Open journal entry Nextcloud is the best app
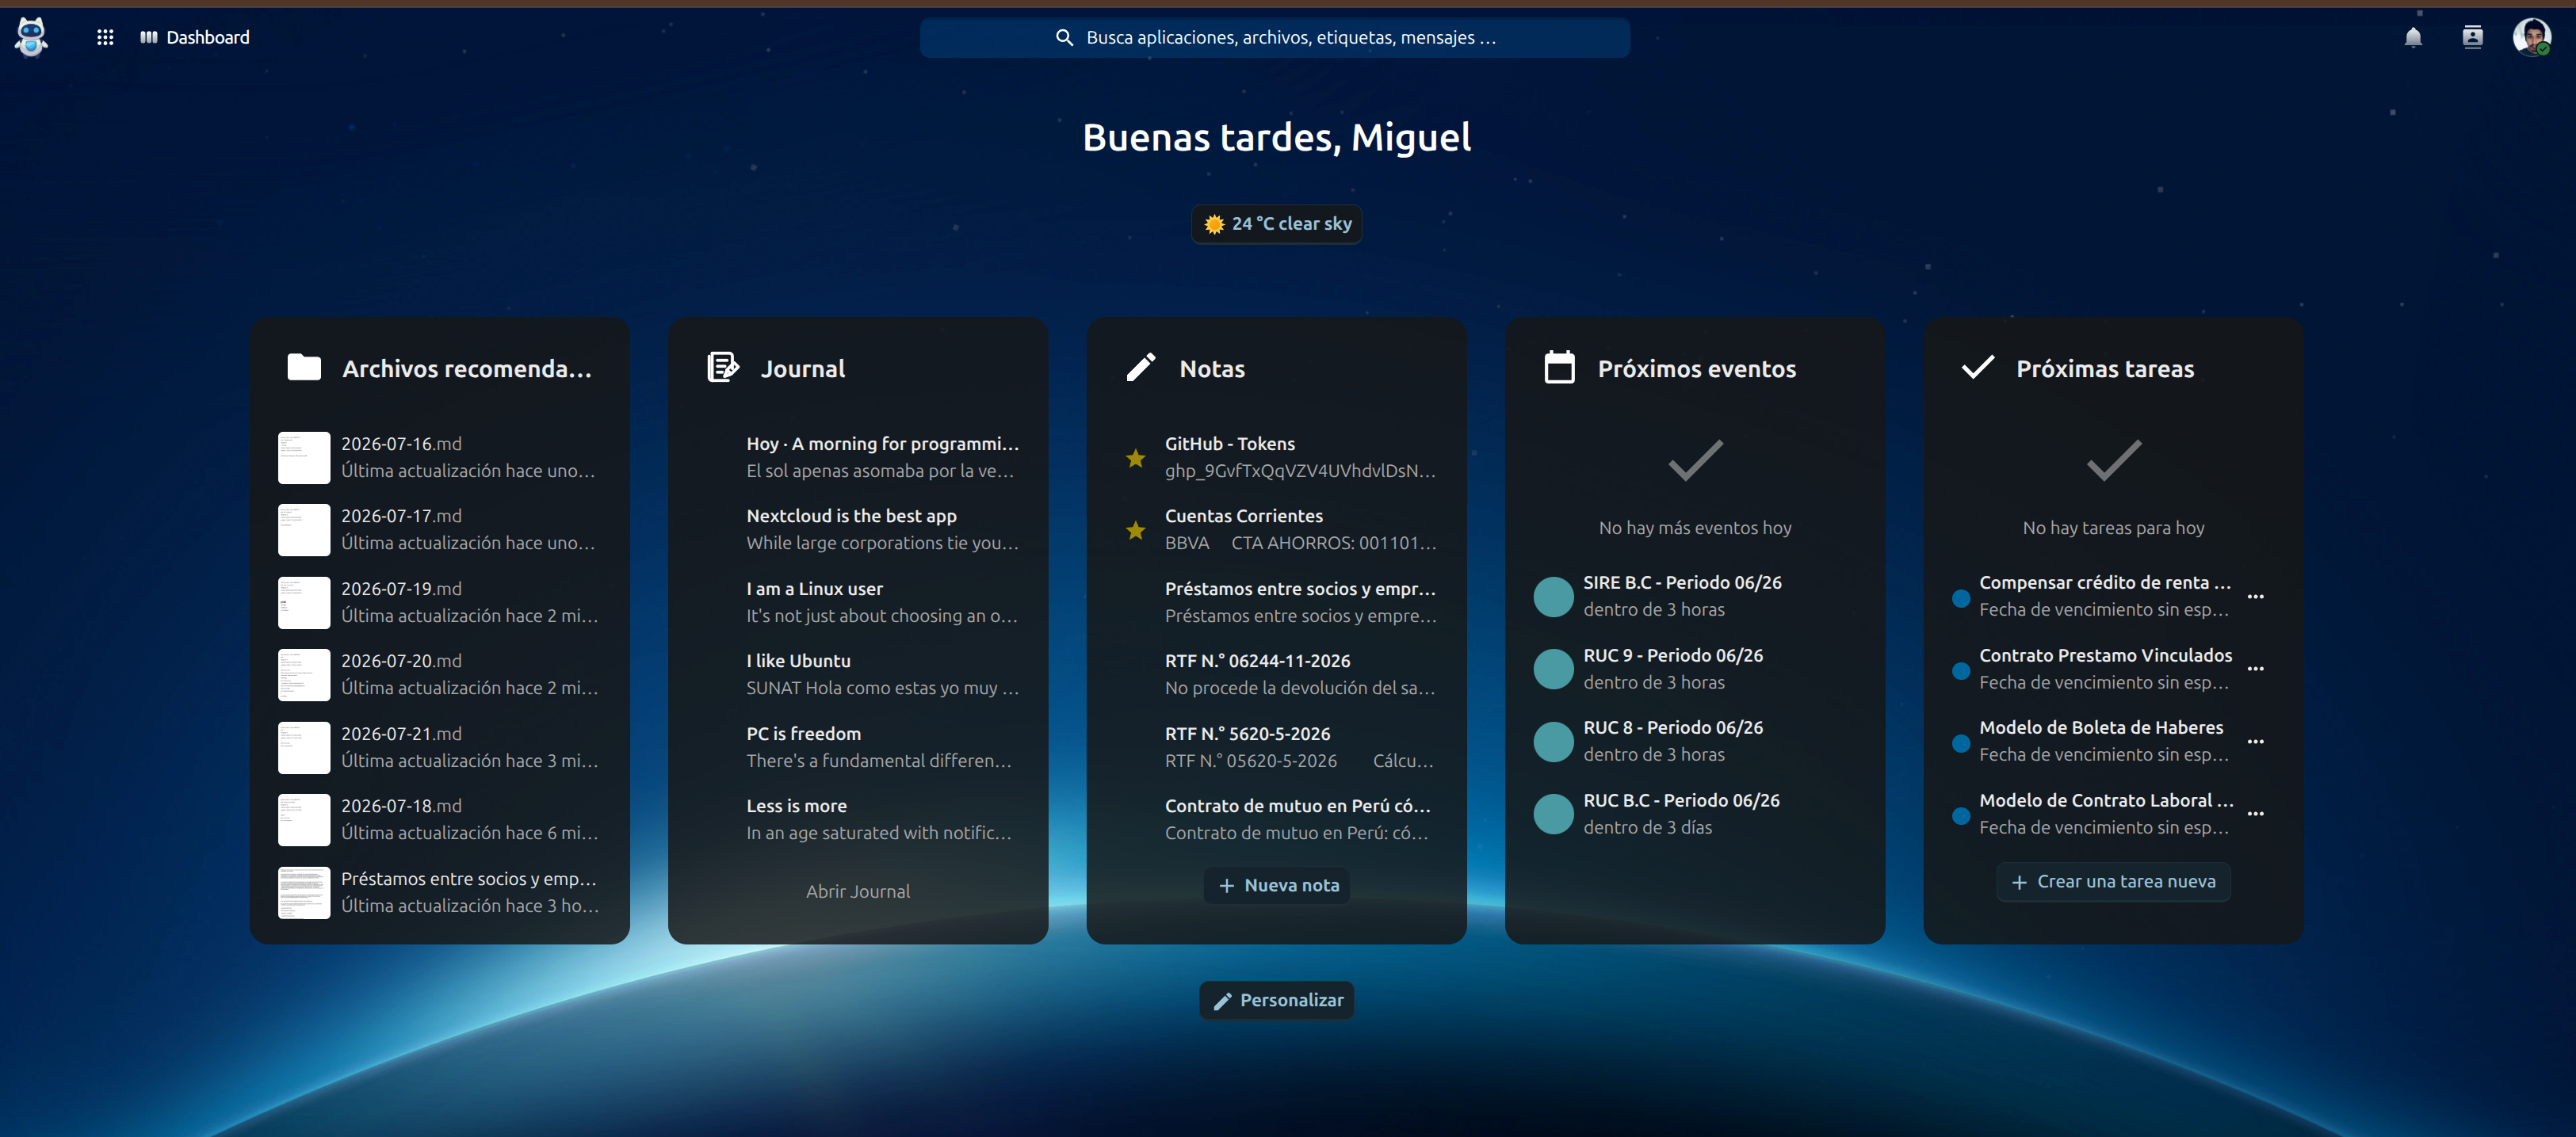Image resolution: width=2576 pixels, height=1137 pixels. click(x=858, y=530)
